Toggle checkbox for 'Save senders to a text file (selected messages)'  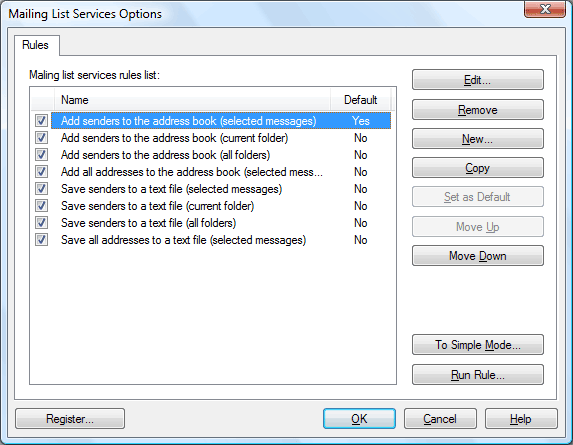[41, 189]
